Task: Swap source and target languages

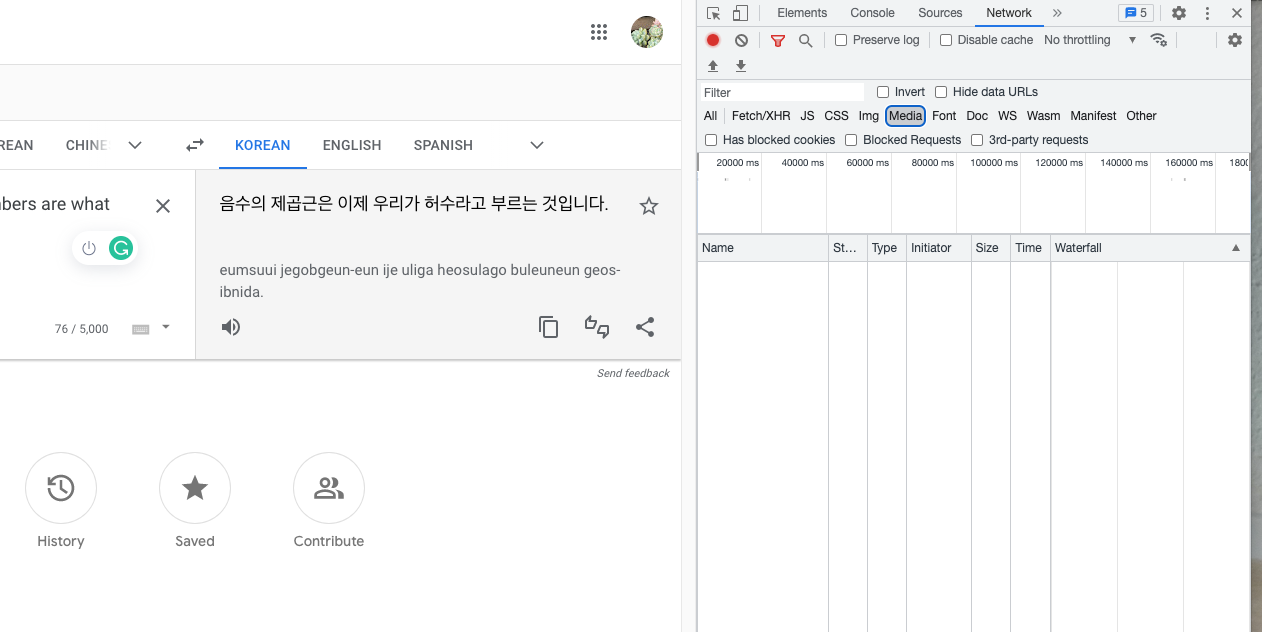Action: click(x=195, y=145)
